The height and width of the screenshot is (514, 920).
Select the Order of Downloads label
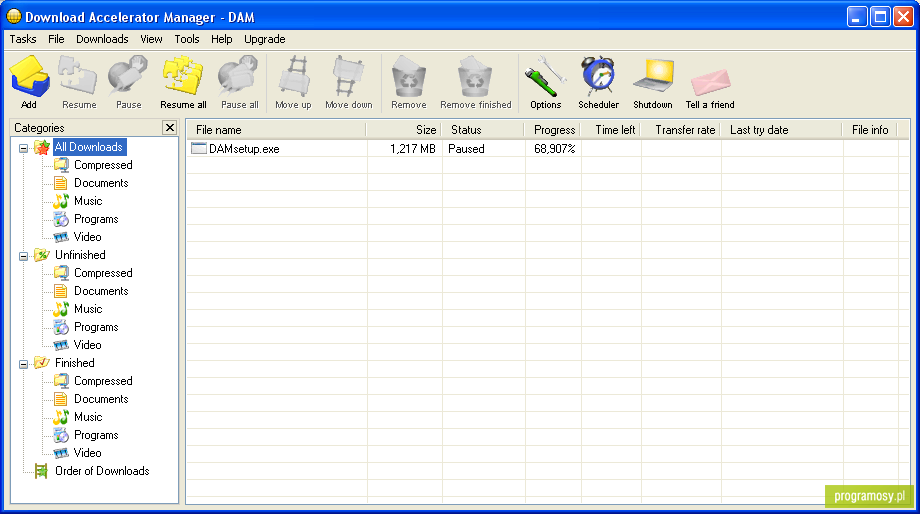tap(102, 471)
